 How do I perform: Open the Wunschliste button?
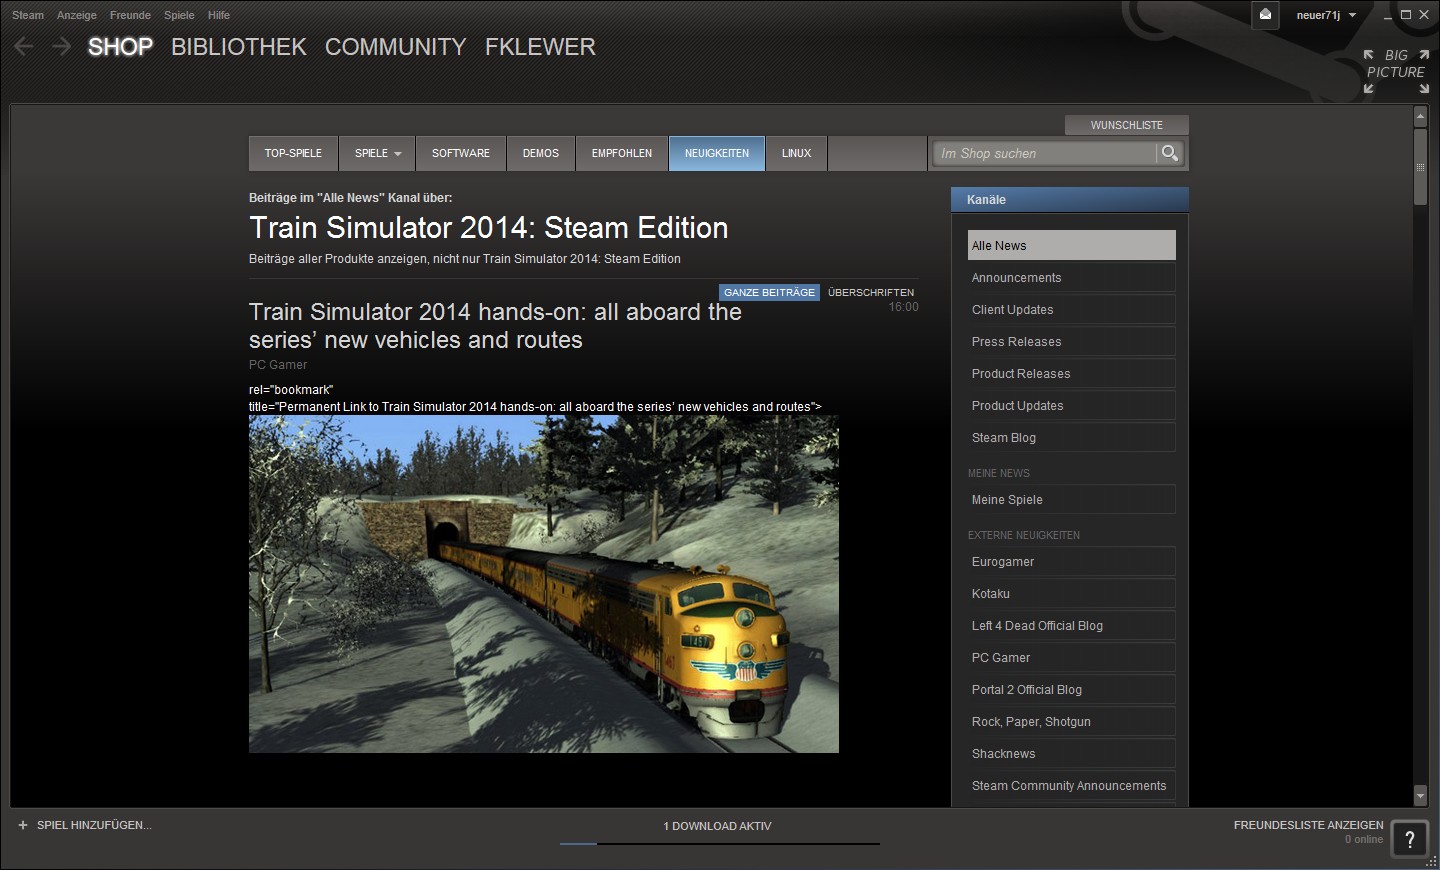(x=1127, y=125)
